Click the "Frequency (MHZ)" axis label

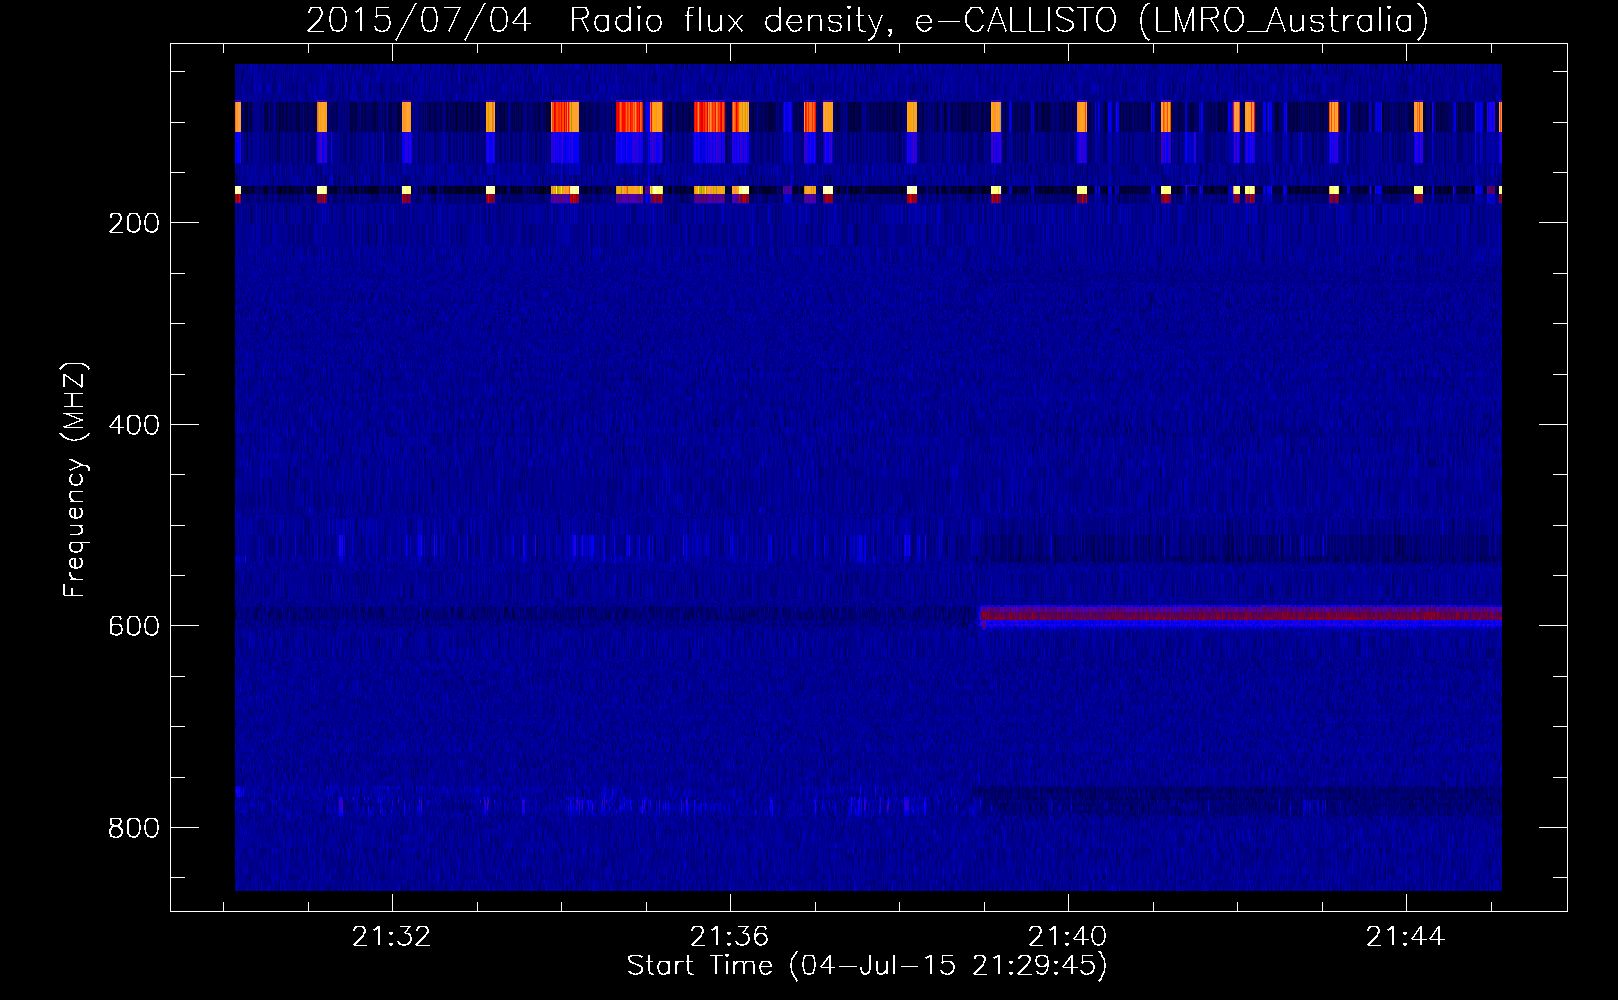(75, 479)
